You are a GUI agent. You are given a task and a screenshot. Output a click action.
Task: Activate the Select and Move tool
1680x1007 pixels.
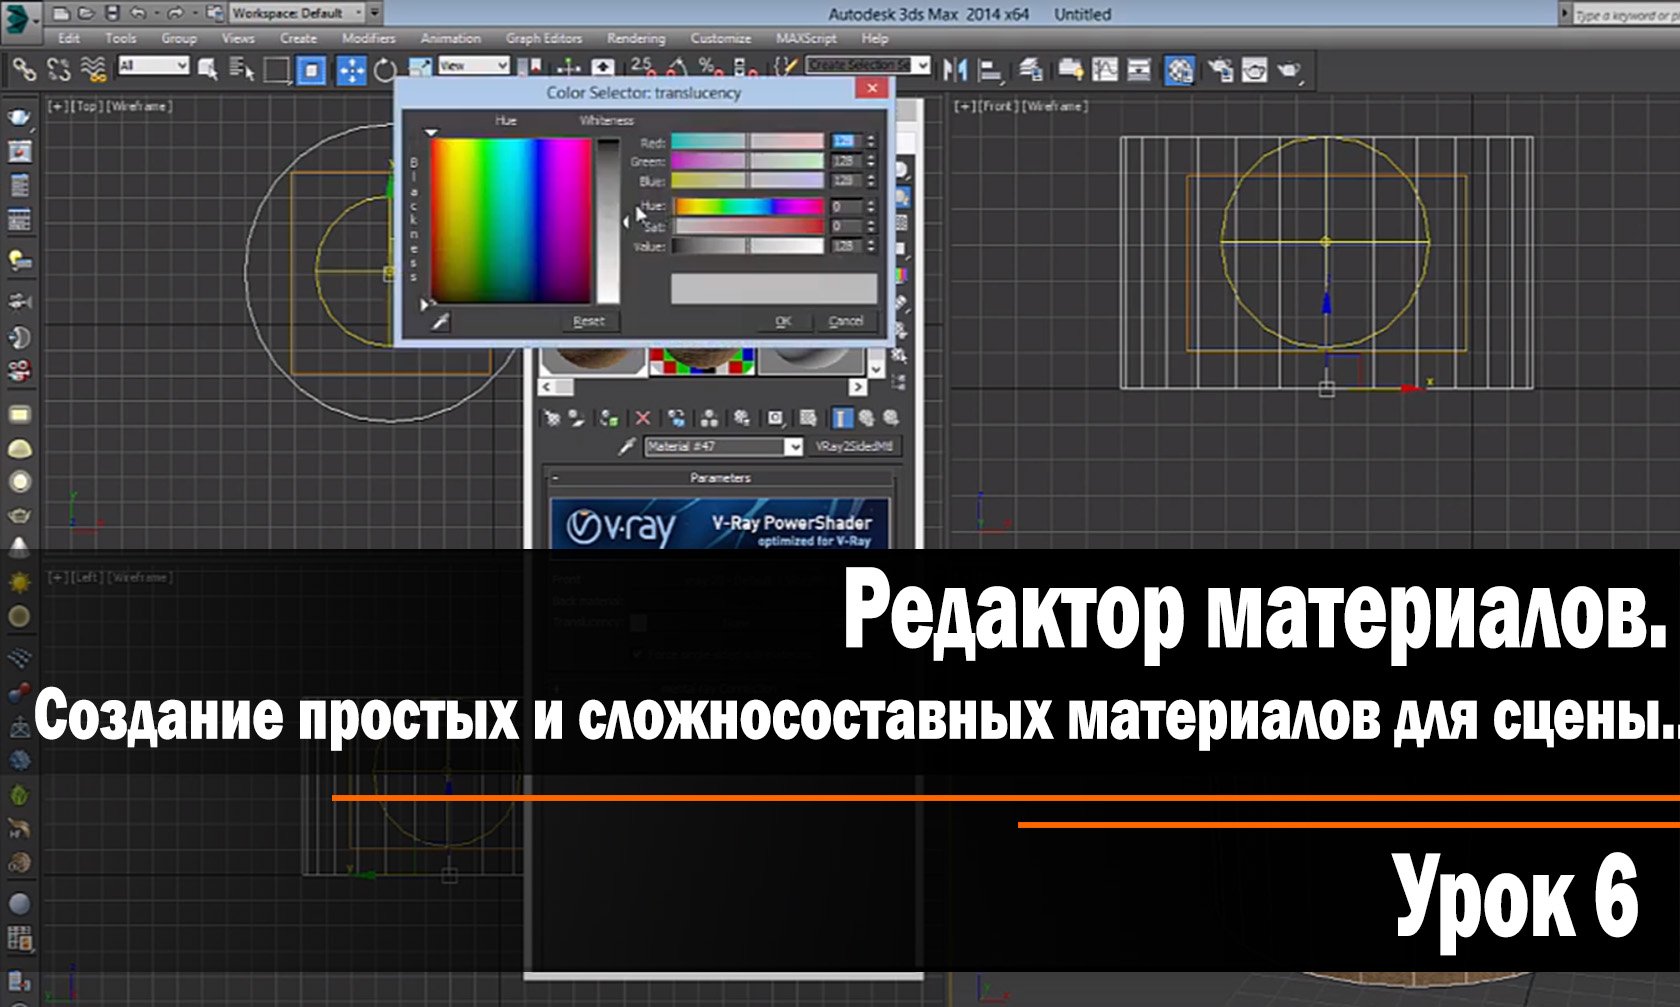click(351, 69)
